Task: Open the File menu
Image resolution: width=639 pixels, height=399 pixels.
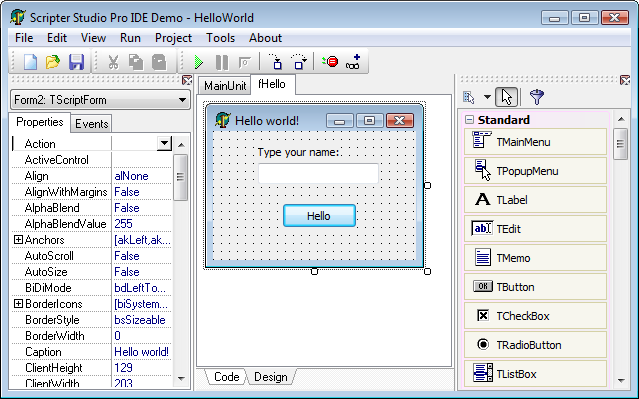Action: 24,38
